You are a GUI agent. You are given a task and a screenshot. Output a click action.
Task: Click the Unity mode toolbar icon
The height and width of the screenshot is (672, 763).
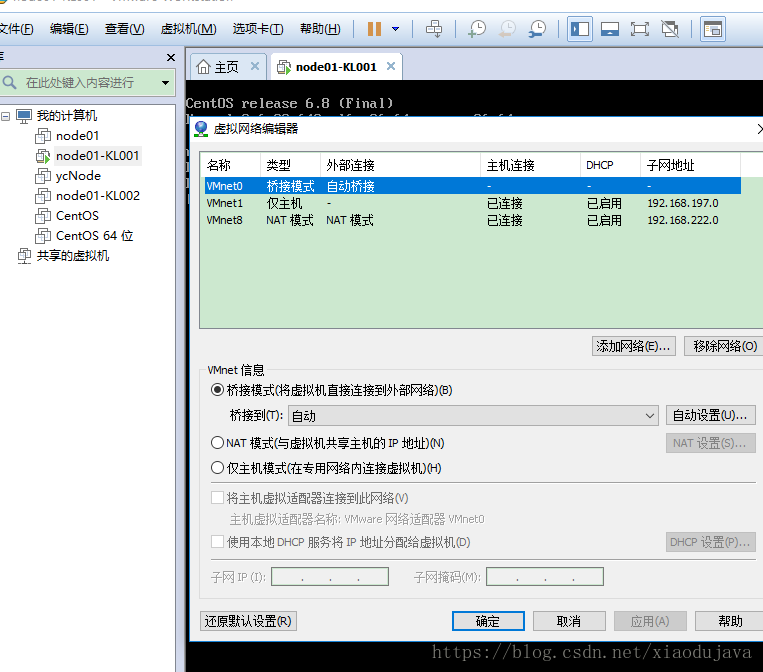tap(670, 29)
